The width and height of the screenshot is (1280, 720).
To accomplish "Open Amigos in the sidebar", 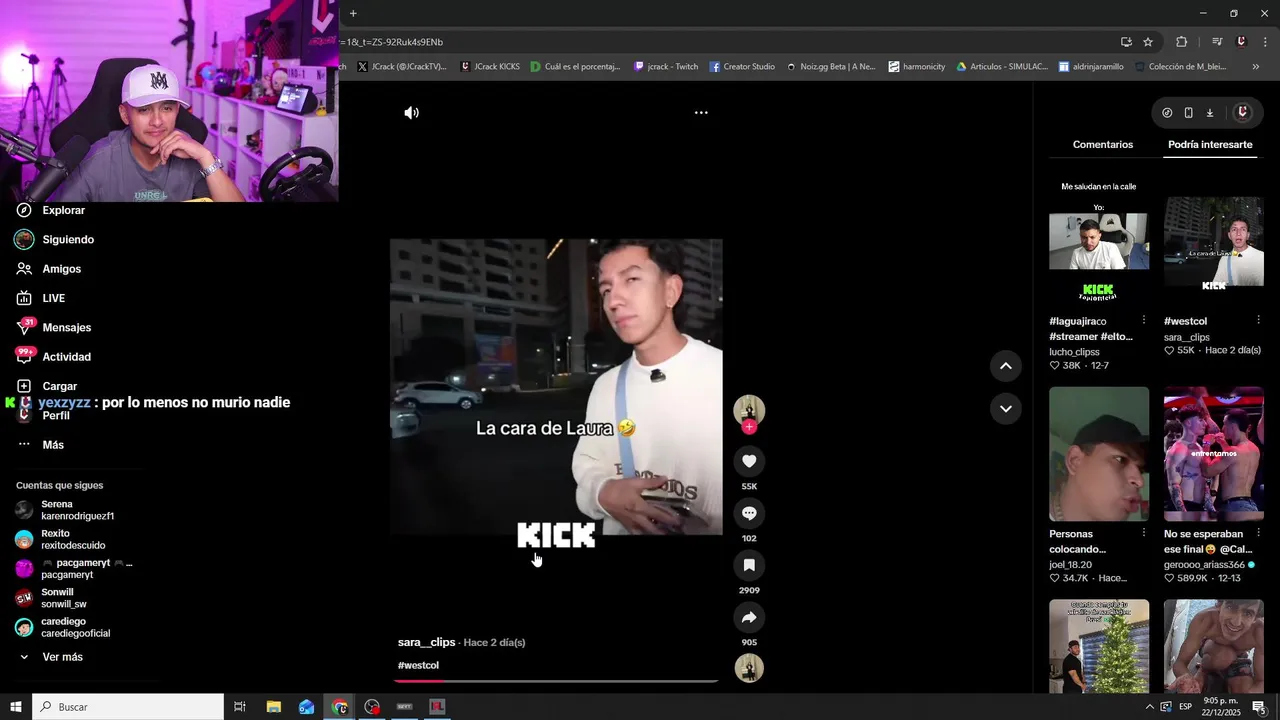I will tap(61, 269).
